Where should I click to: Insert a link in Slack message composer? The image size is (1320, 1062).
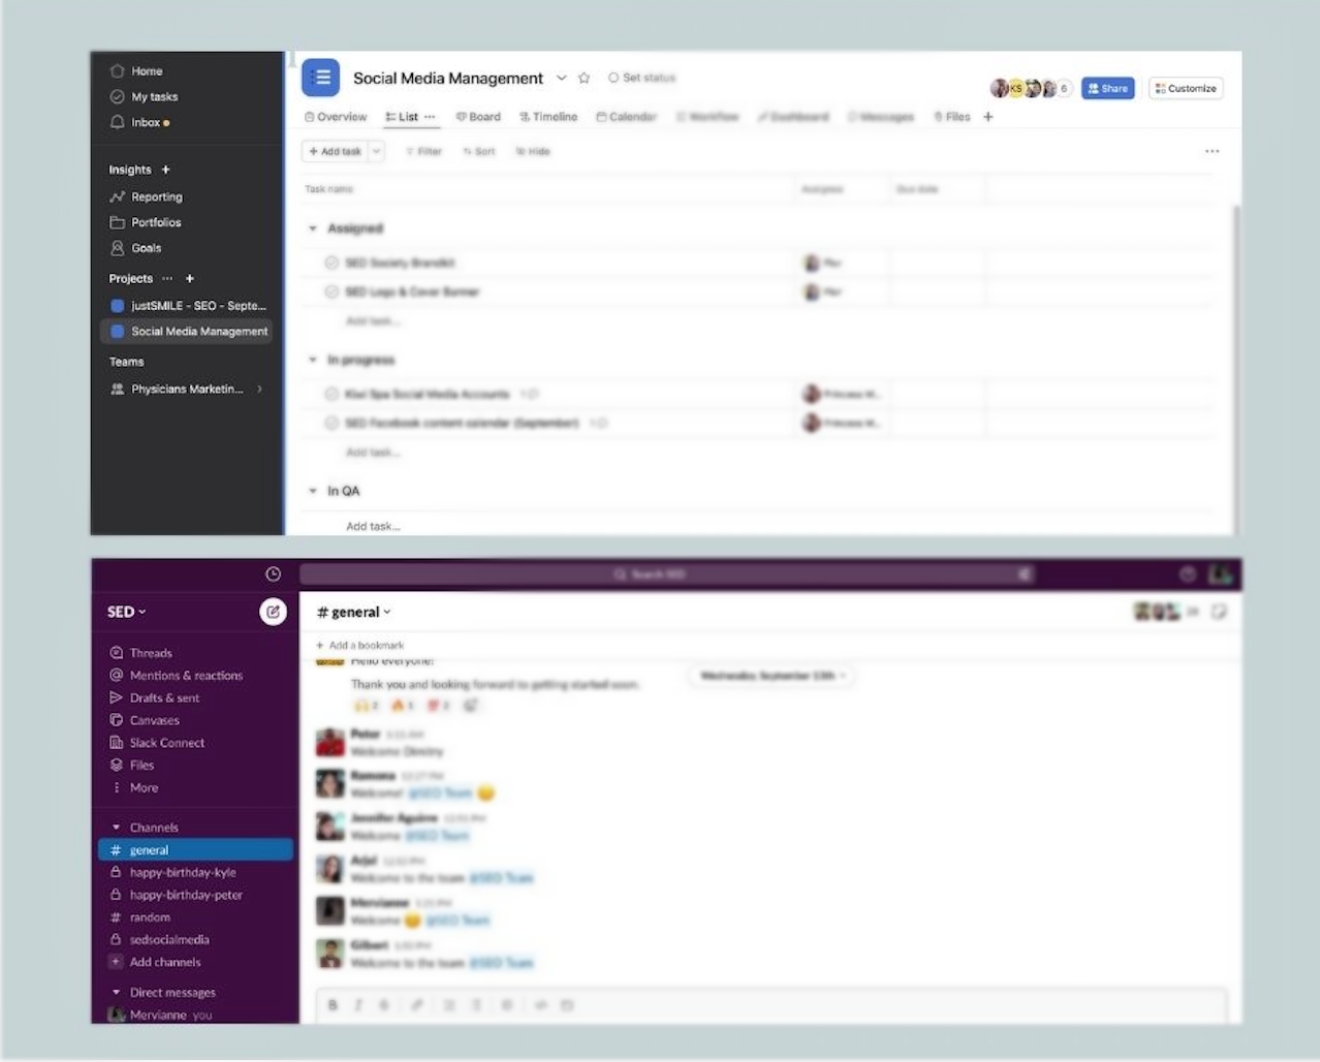click(x=416, y=1005)
